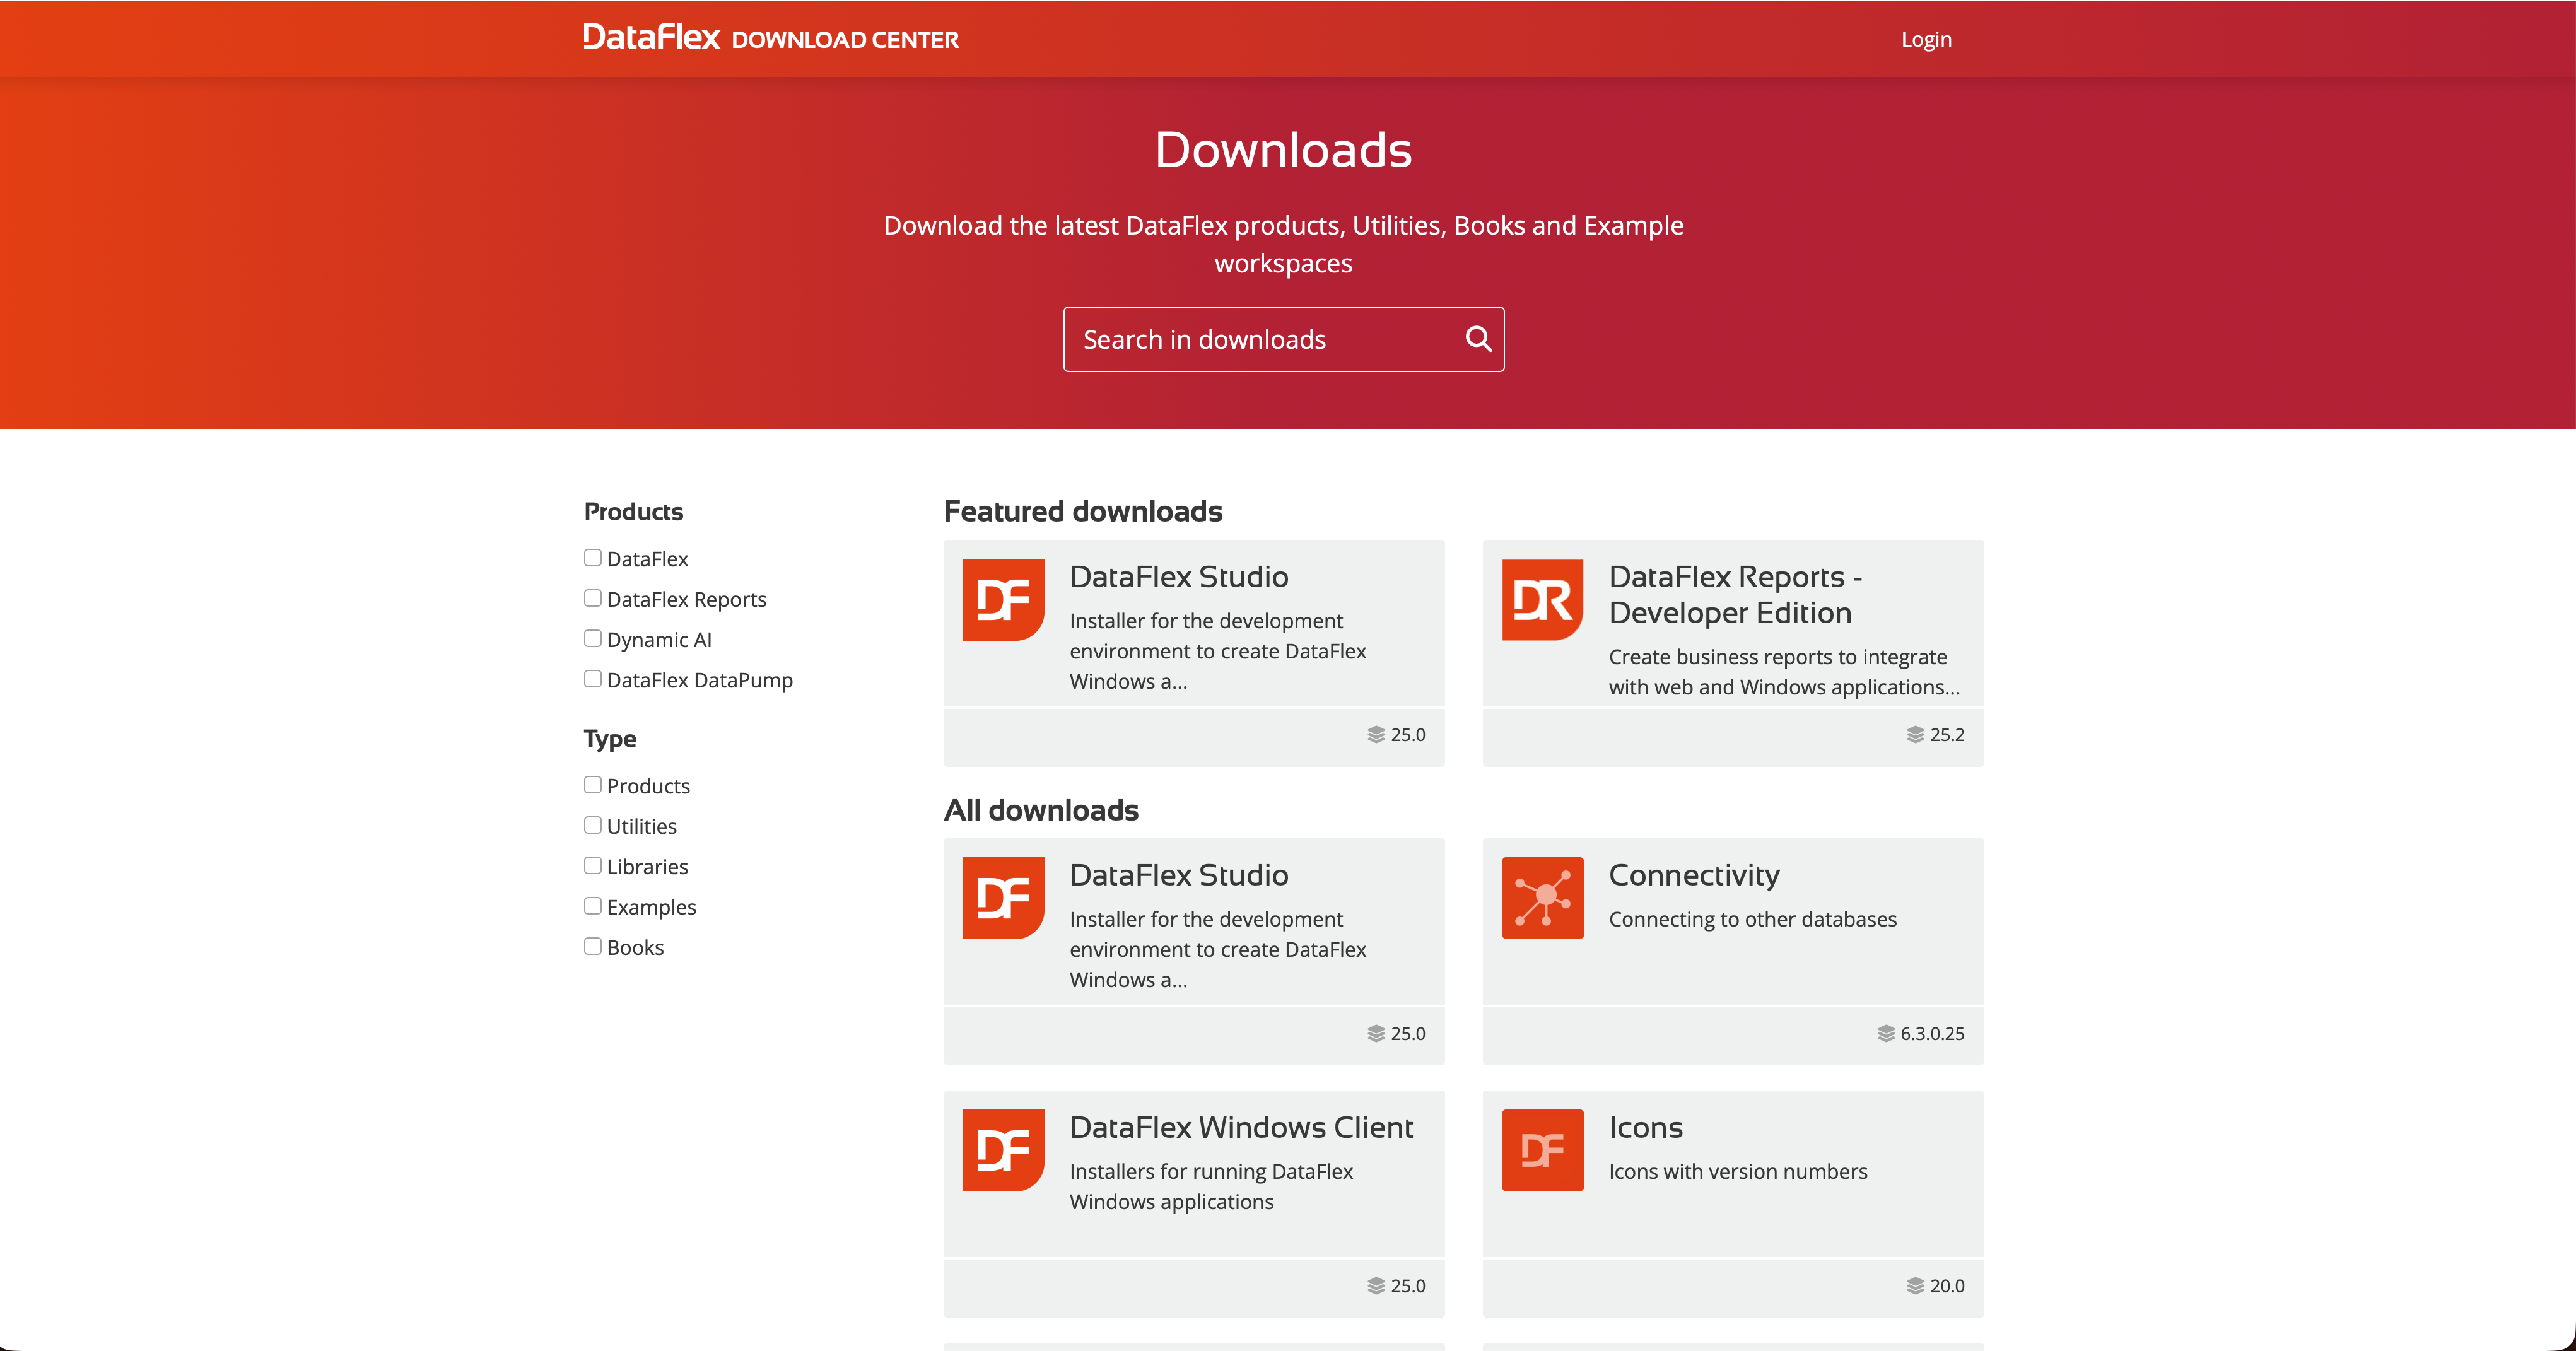Open DataFlex Studio title under All downloads
2576x1351 pixels.
point(1179,875)
